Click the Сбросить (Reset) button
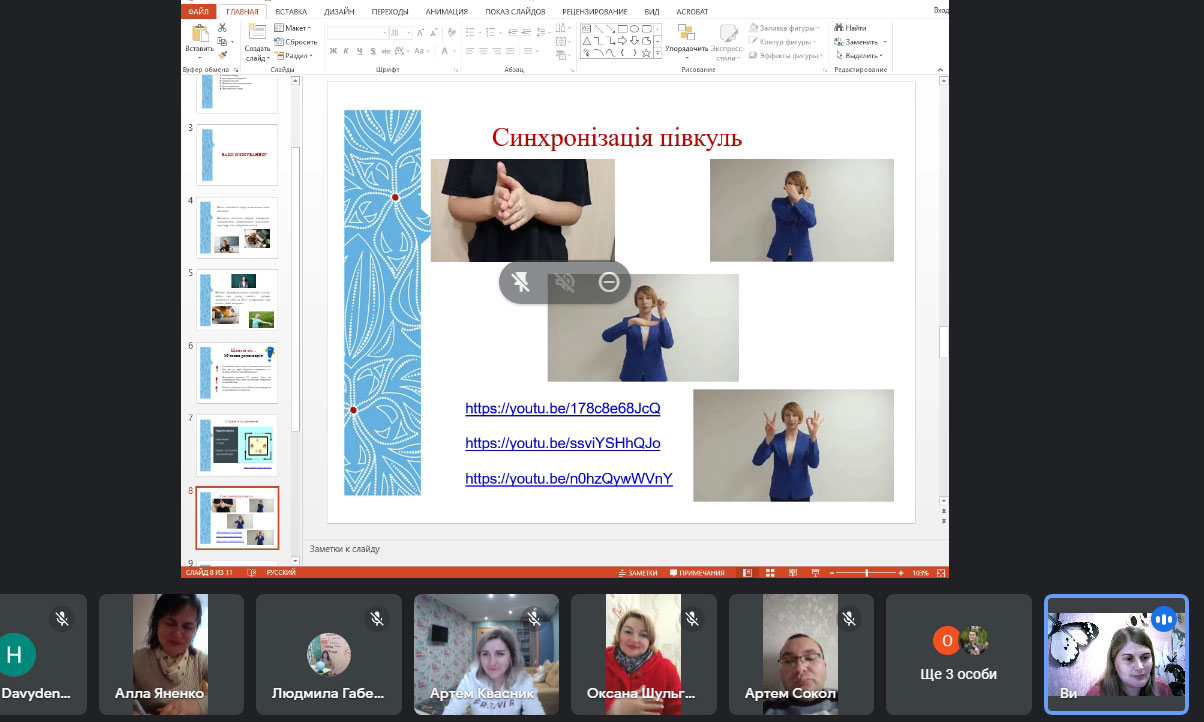Viewport: 1204px width, 722px height. 296,42
